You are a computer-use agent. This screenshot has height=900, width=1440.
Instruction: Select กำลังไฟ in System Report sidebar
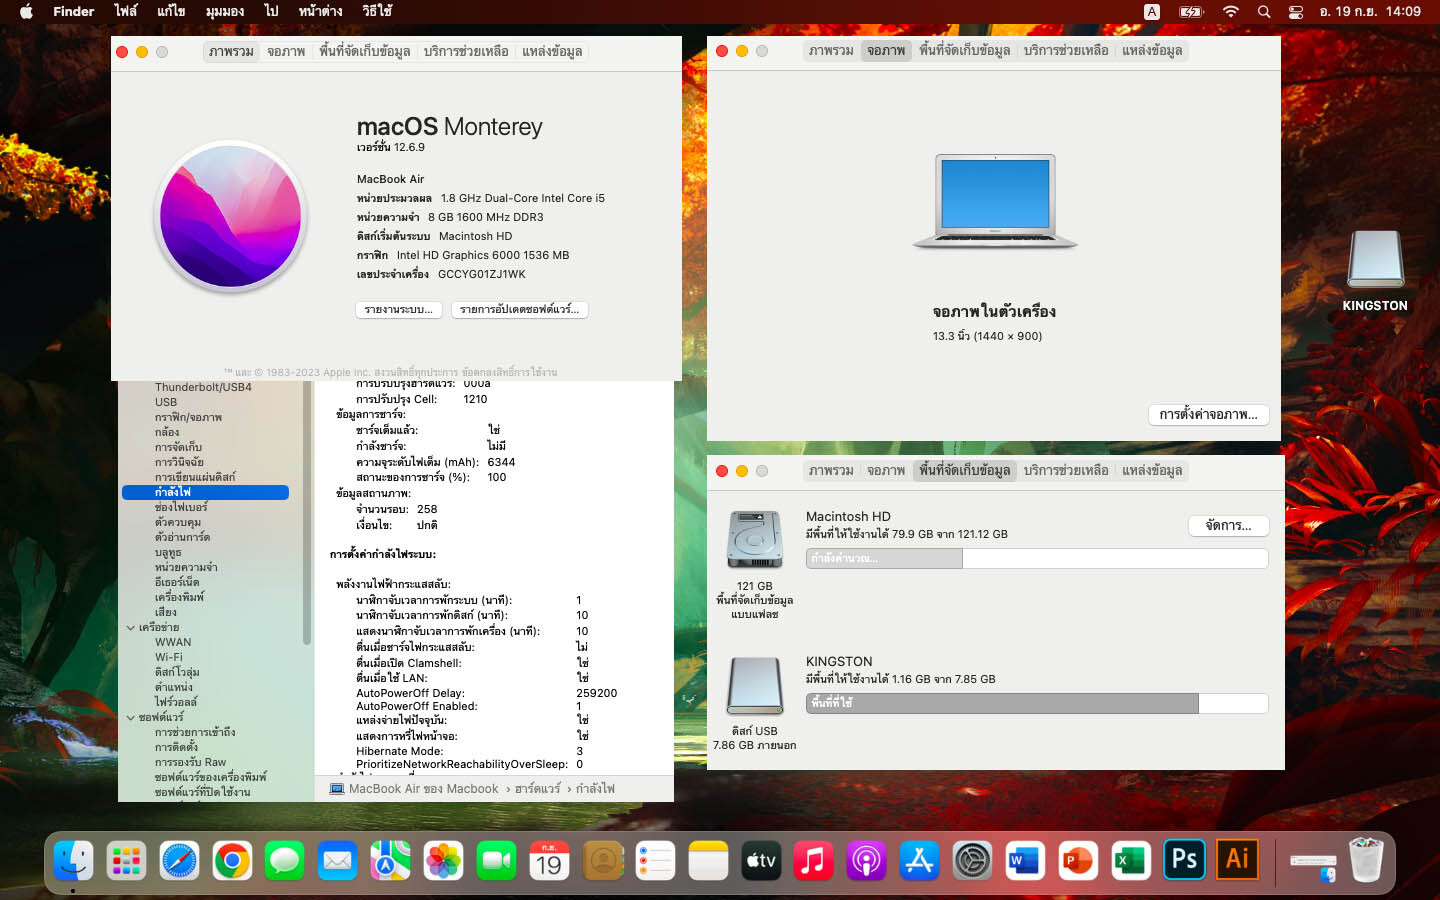point(205,492)
